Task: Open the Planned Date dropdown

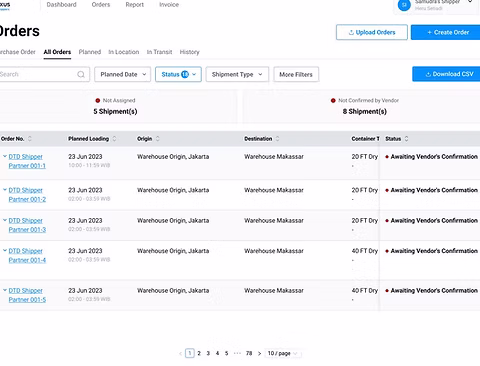Action: coord(123,74)
